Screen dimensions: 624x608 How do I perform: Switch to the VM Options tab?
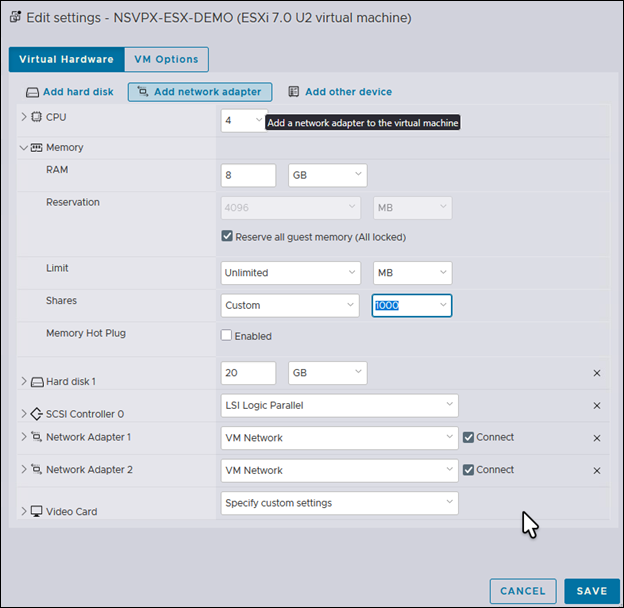coord(166,59)
